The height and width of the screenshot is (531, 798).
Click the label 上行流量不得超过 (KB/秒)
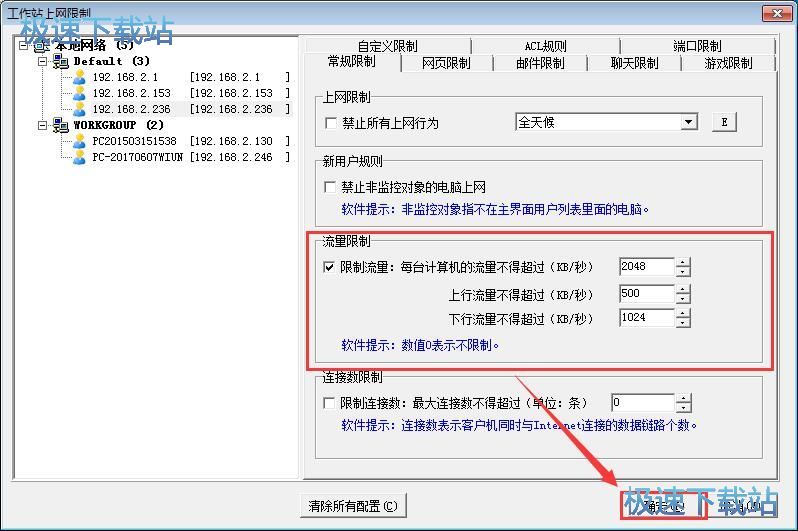pyautogui.click(x=521, y=295)
